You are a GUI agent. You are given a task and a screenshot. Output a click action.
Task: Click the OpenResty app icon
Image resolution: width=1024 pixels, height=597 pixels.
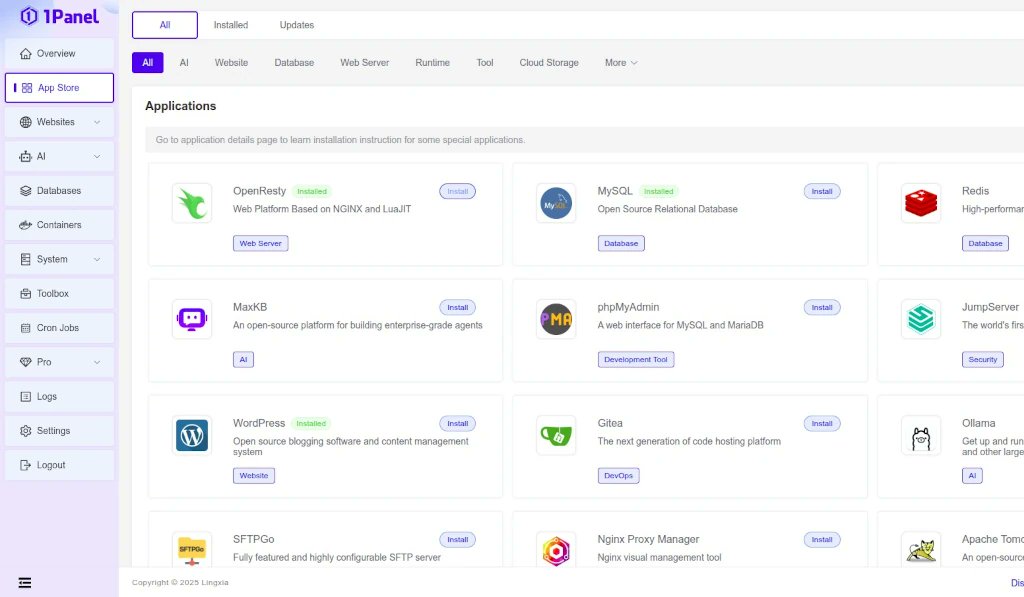coord(192,203)
